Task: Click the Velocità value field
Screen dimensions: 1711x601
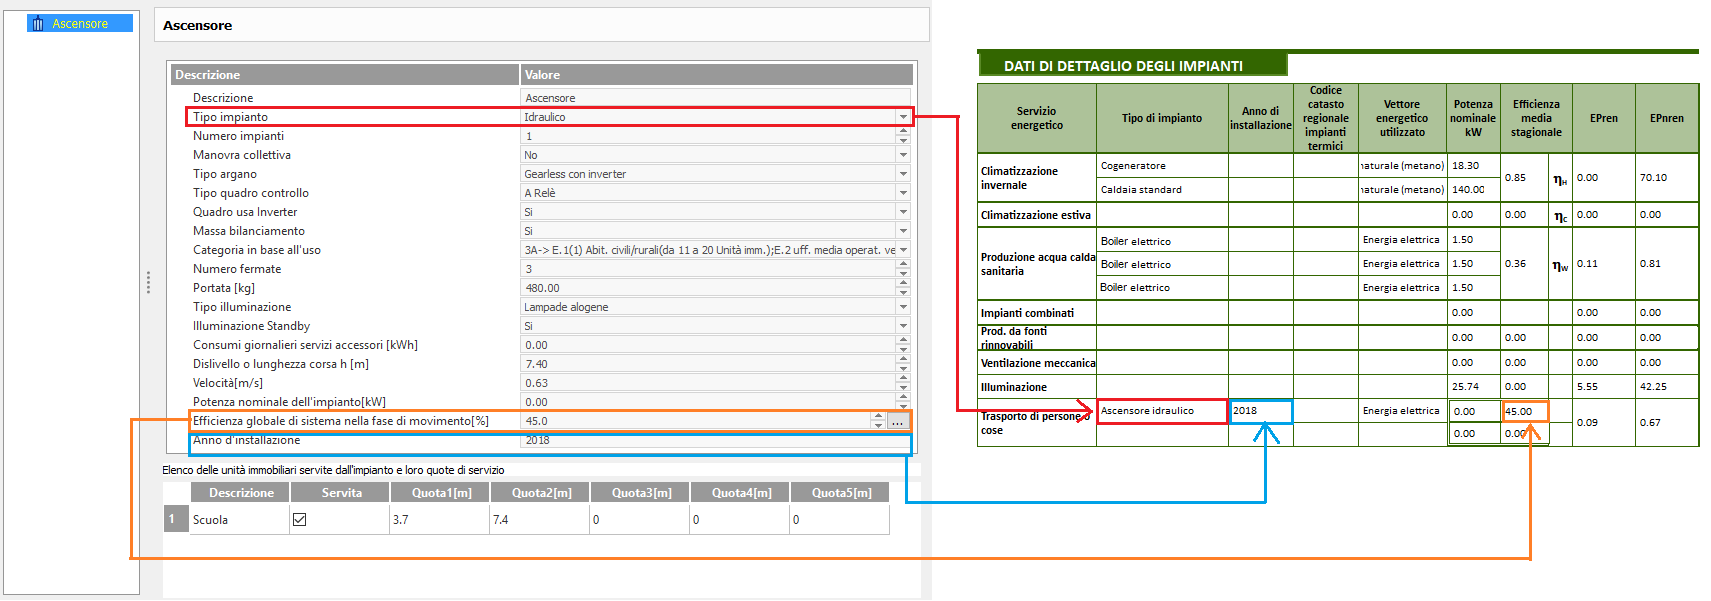Action: coord(700,383)
